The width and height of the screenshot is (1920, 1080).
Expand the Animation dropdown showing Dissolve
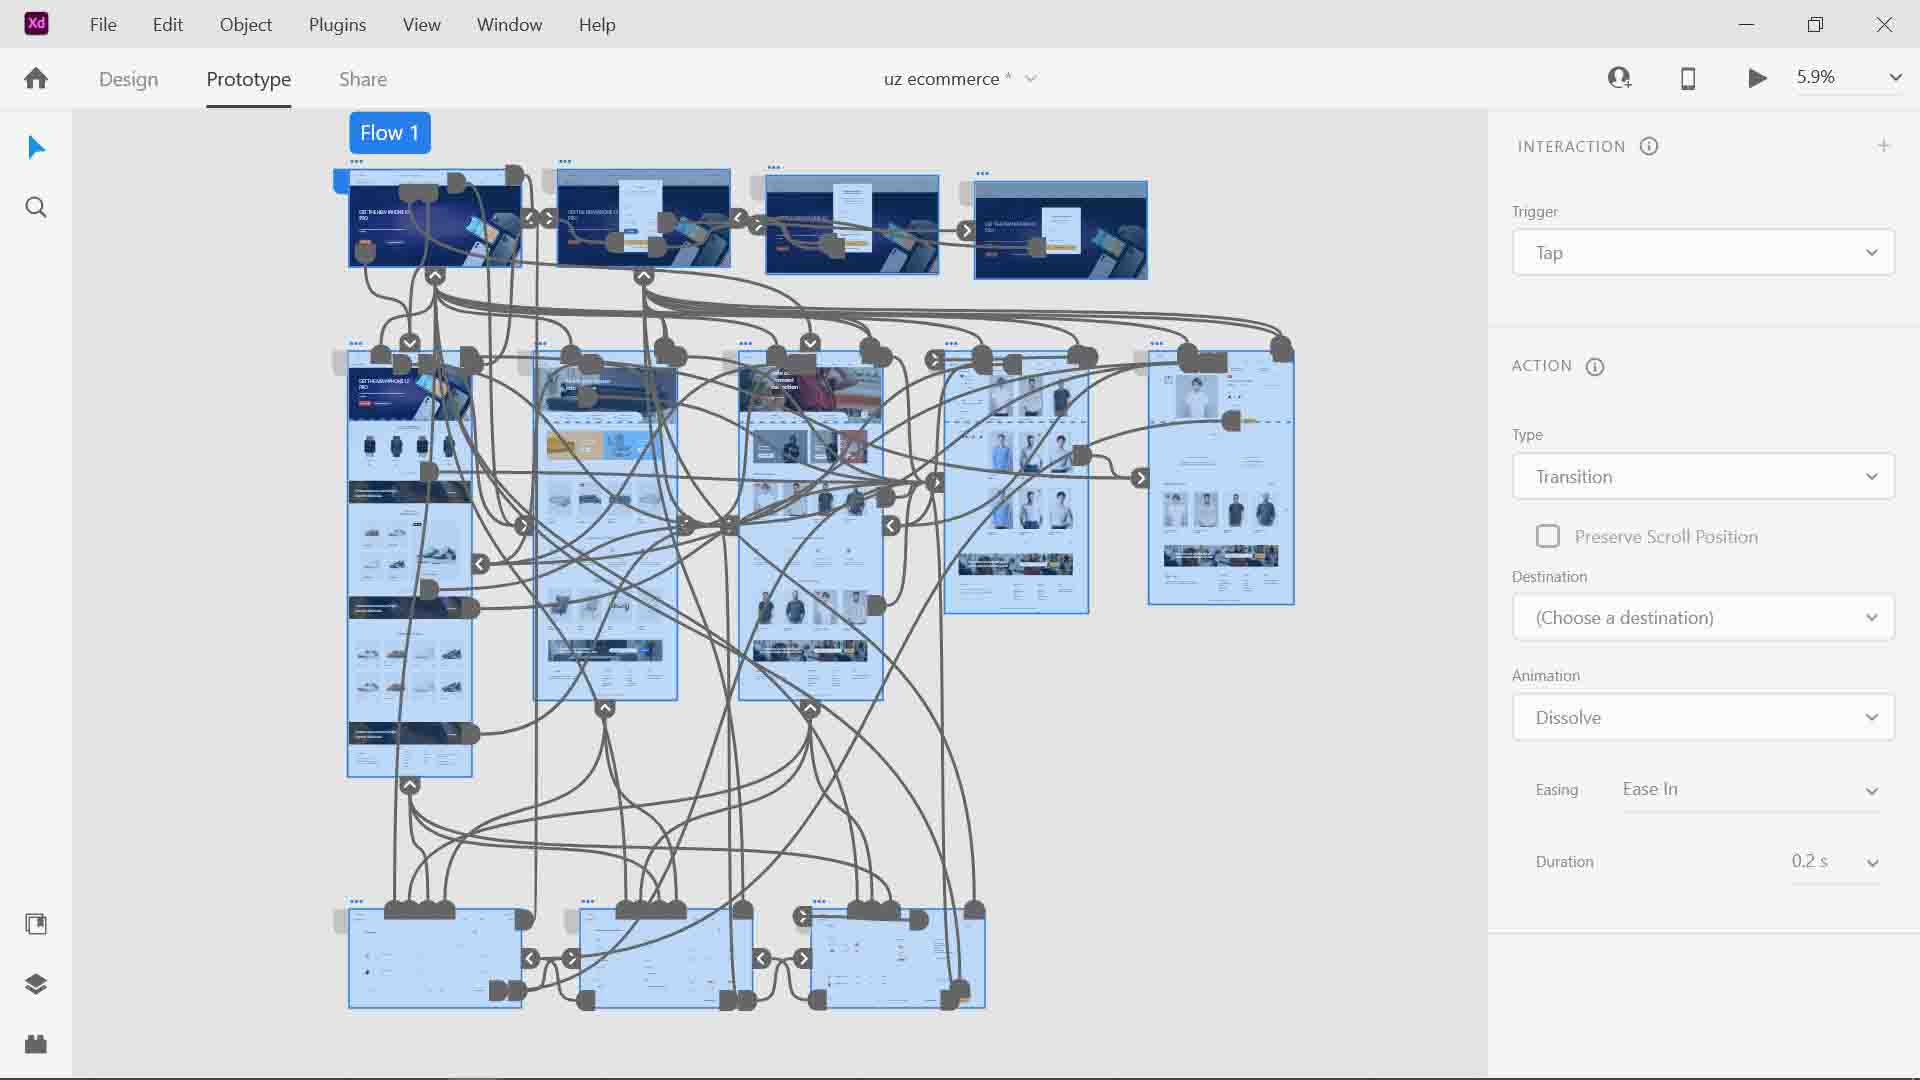pyautogui.click(x=1703, y=718)
